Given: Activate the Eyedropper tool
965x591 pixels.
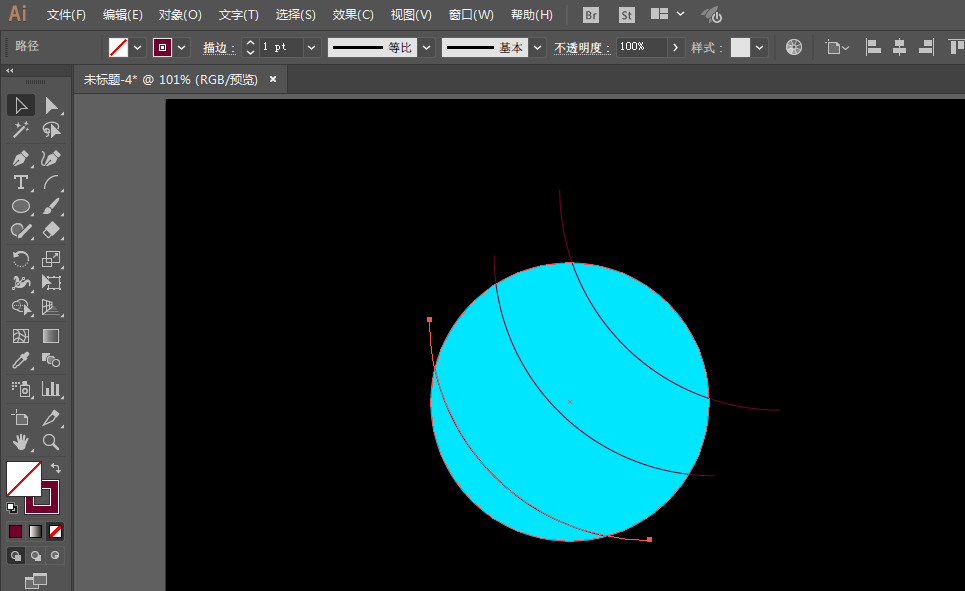Looking at the screenshot, I should (x=20, y=360).
